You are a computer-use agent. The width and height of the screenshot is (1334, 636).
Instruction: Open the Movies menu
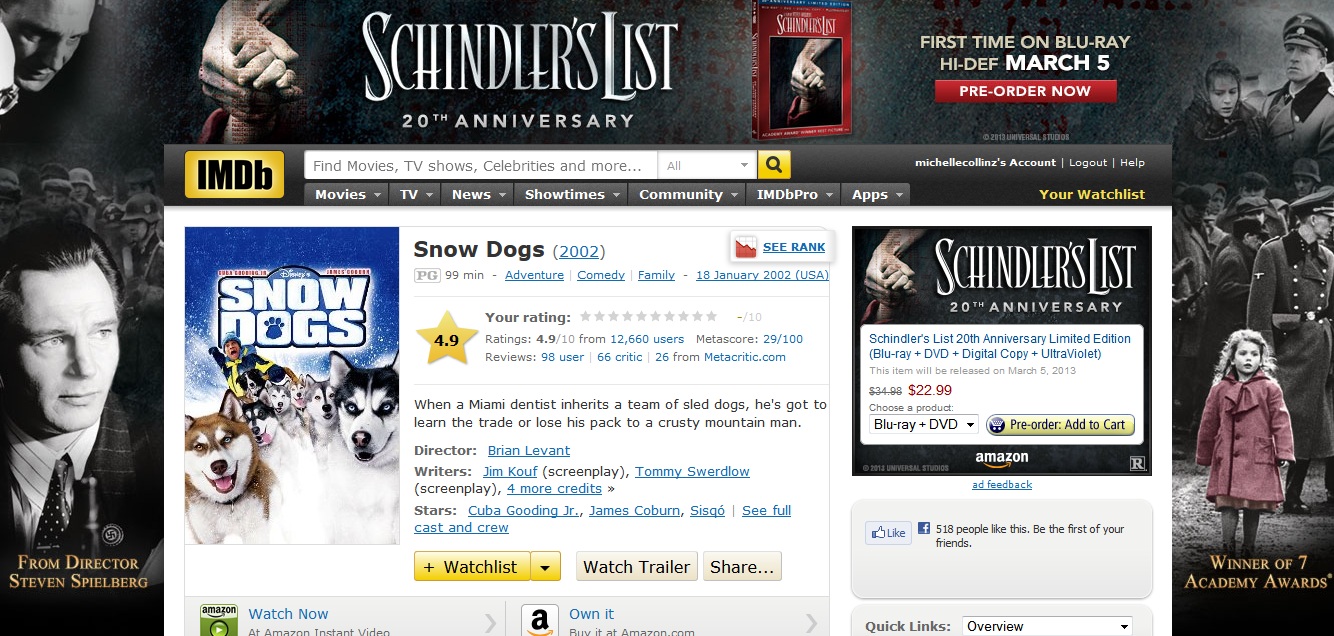(x=347, y=195)
